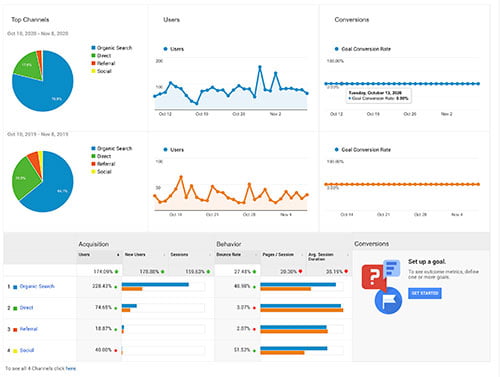500x377 pixels.
Task: Sort by the Users column arrow
Action: click(118, 255)
